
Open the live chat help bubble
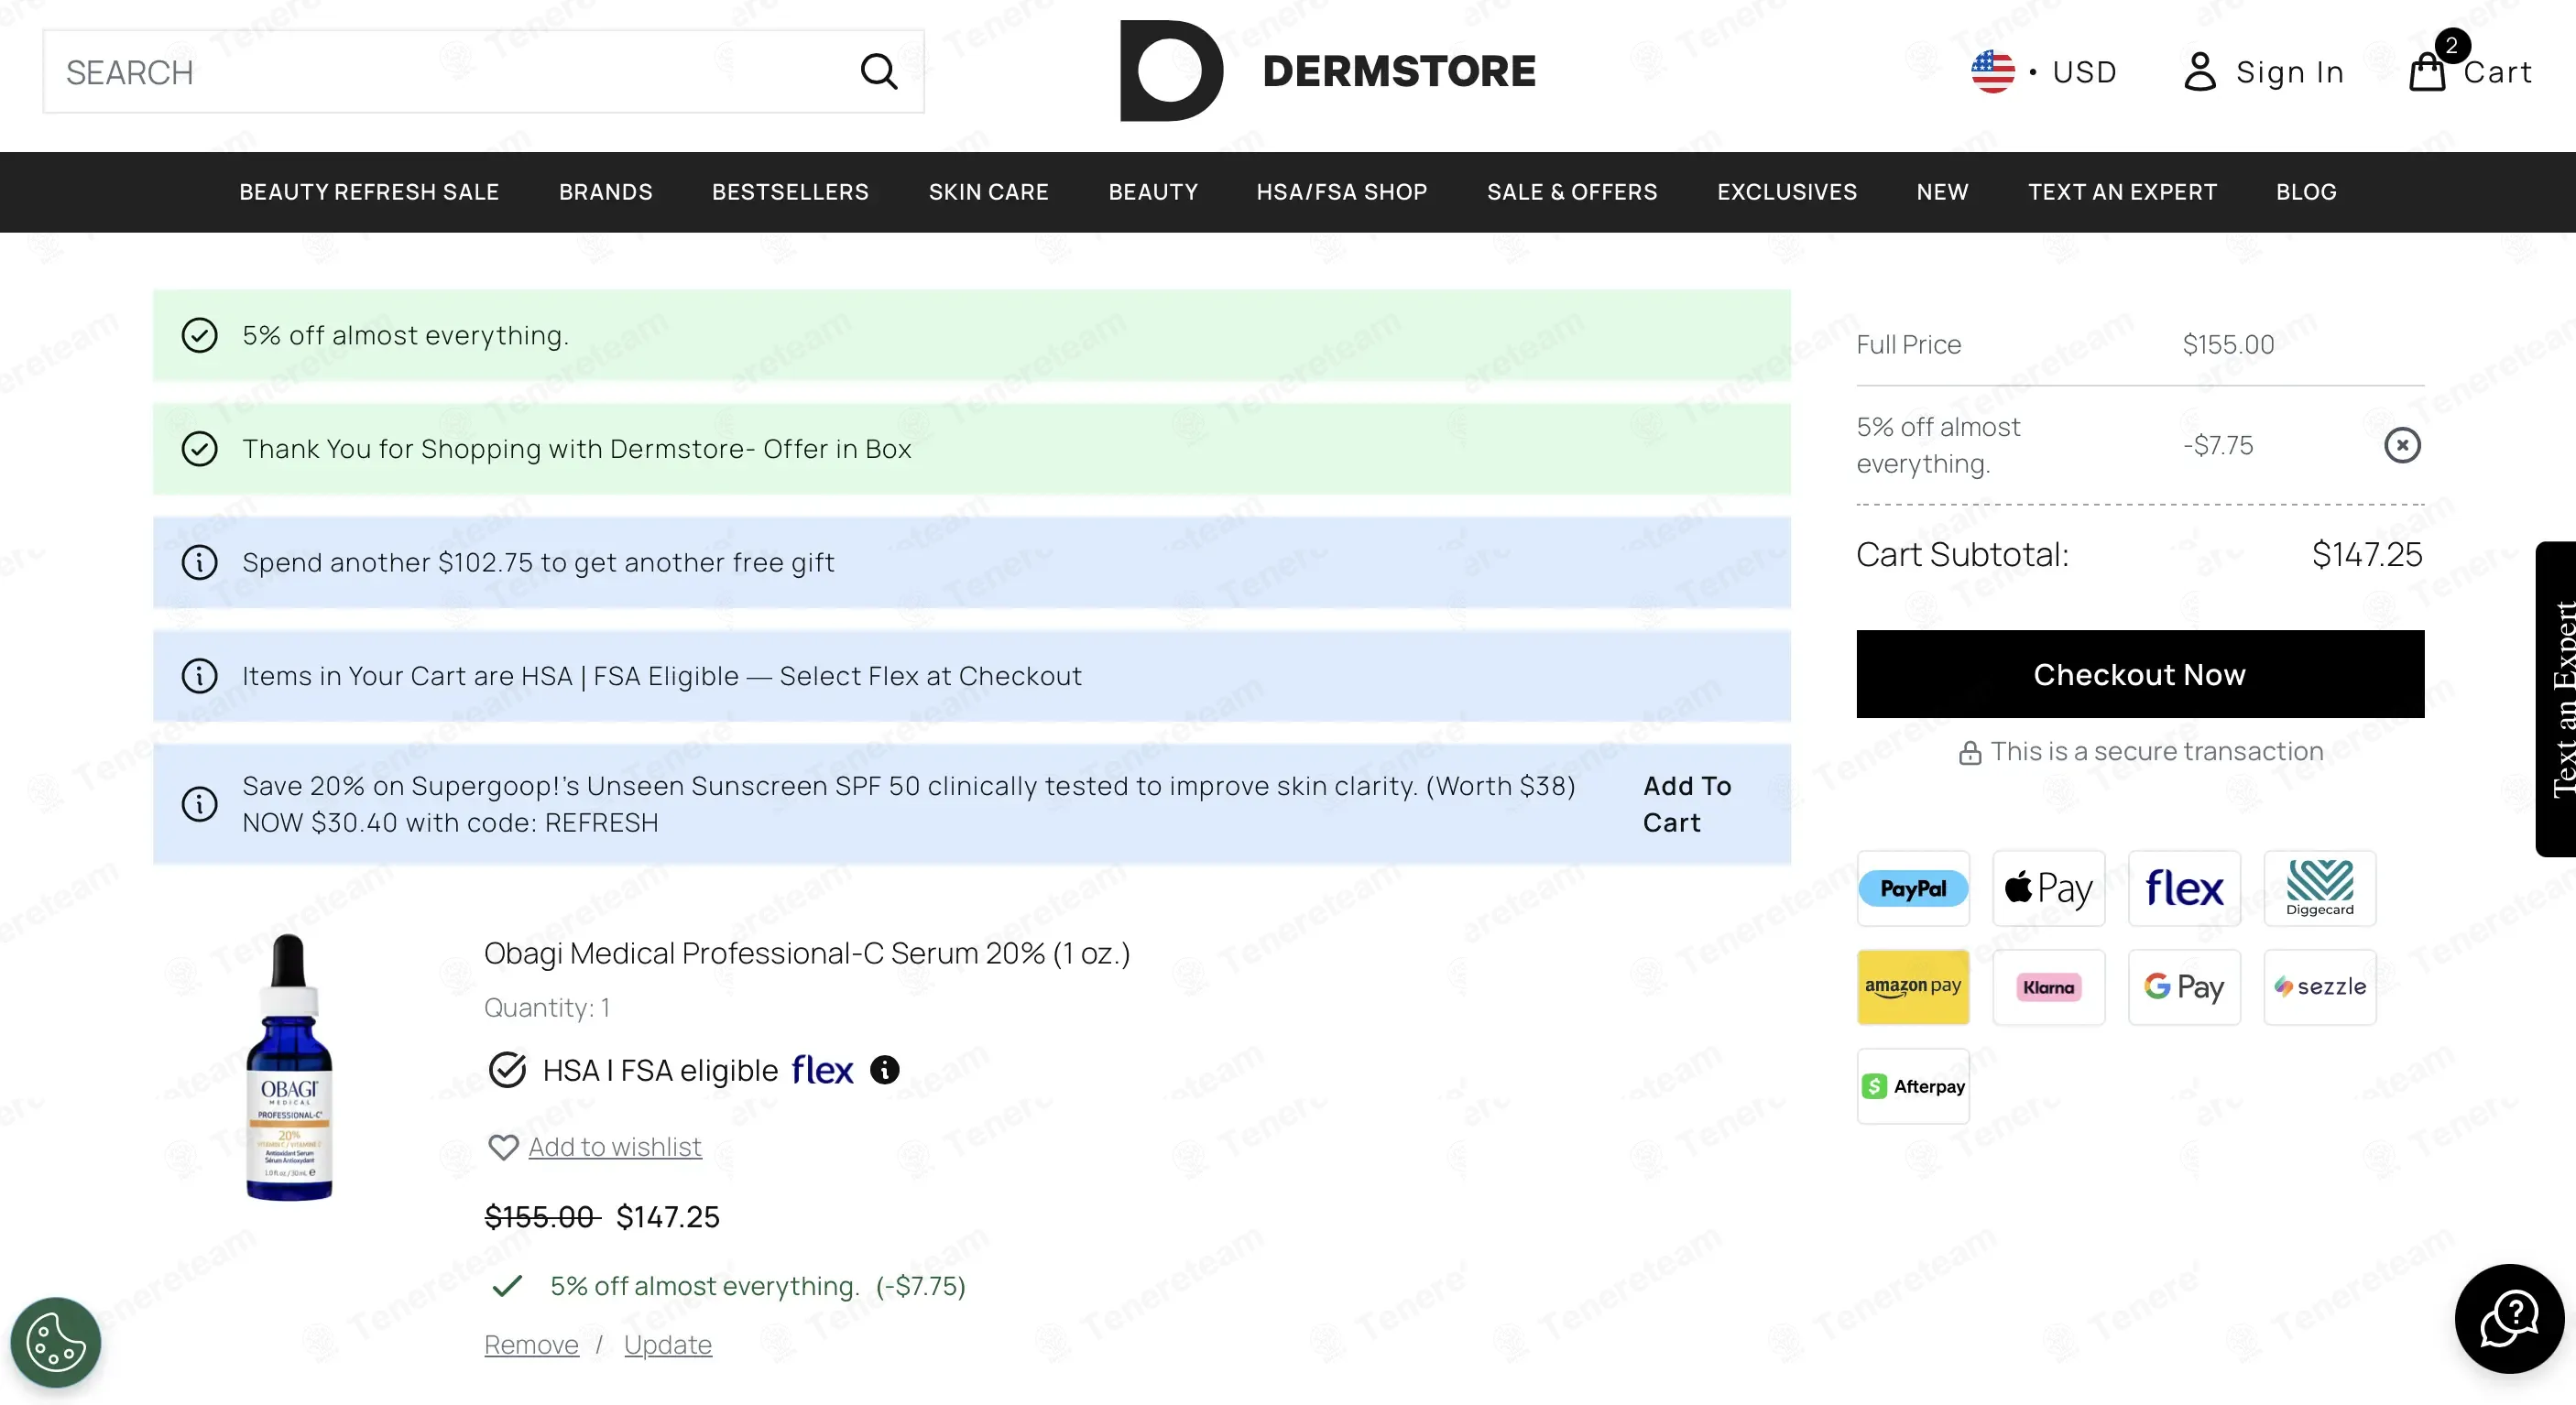[2509, 1319]
